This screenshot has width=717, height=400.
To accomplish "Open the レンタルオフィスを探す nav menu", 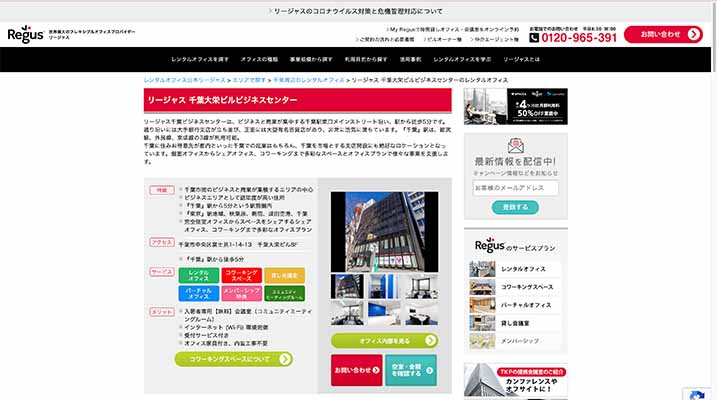I will coord(200,59).
